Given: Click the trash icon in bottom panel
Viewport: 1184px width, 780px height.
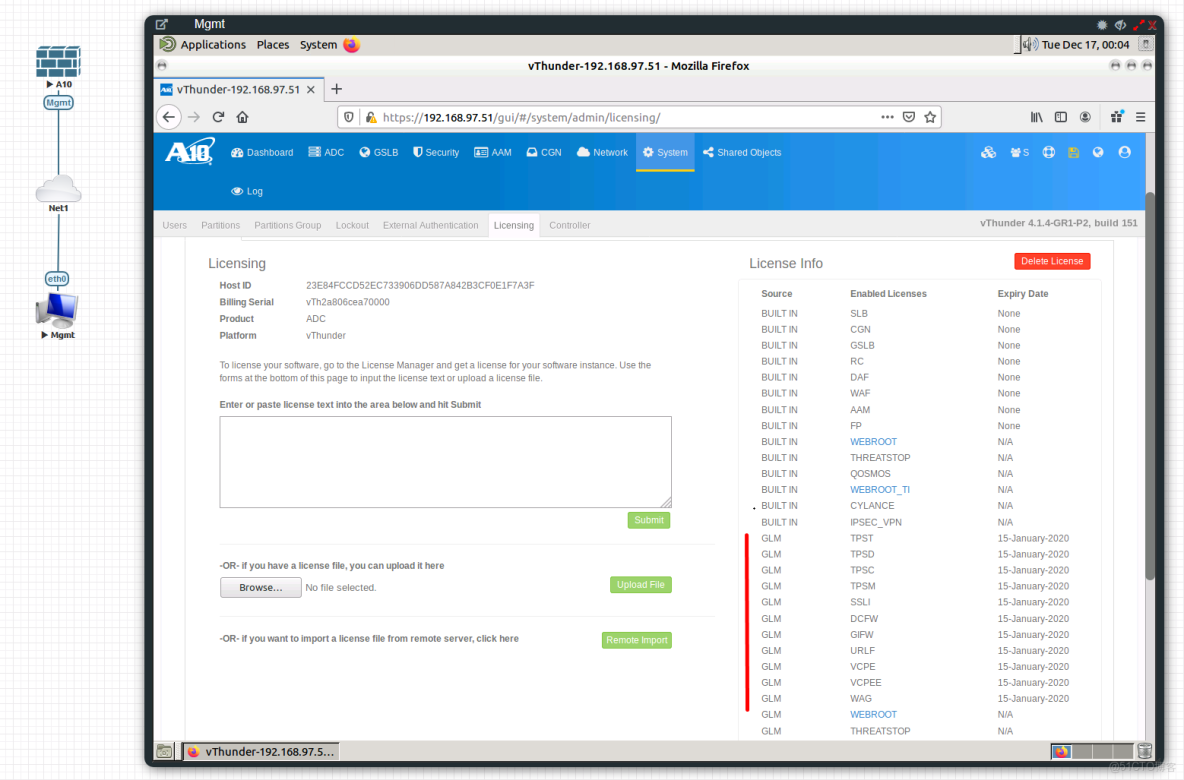Looking at the screenshot, I should click(x=1145, y=751).
